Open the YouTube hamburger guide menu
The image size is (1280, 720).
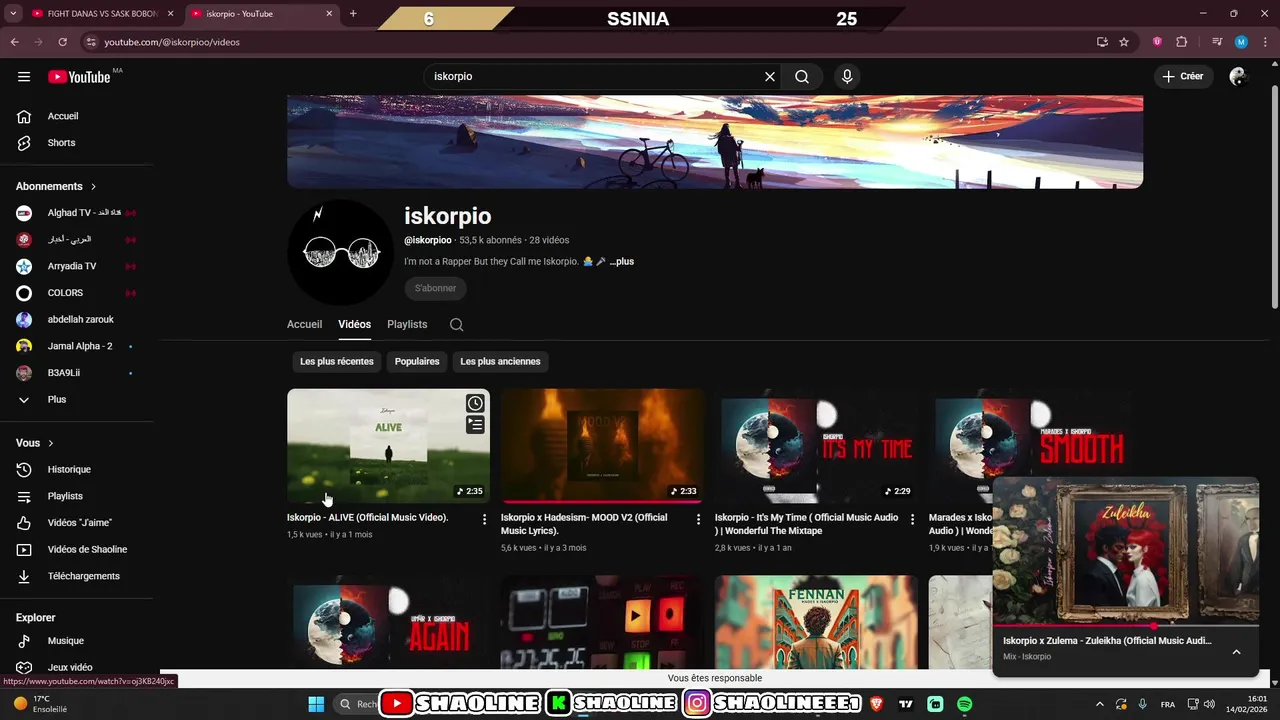tap(24, 77)
